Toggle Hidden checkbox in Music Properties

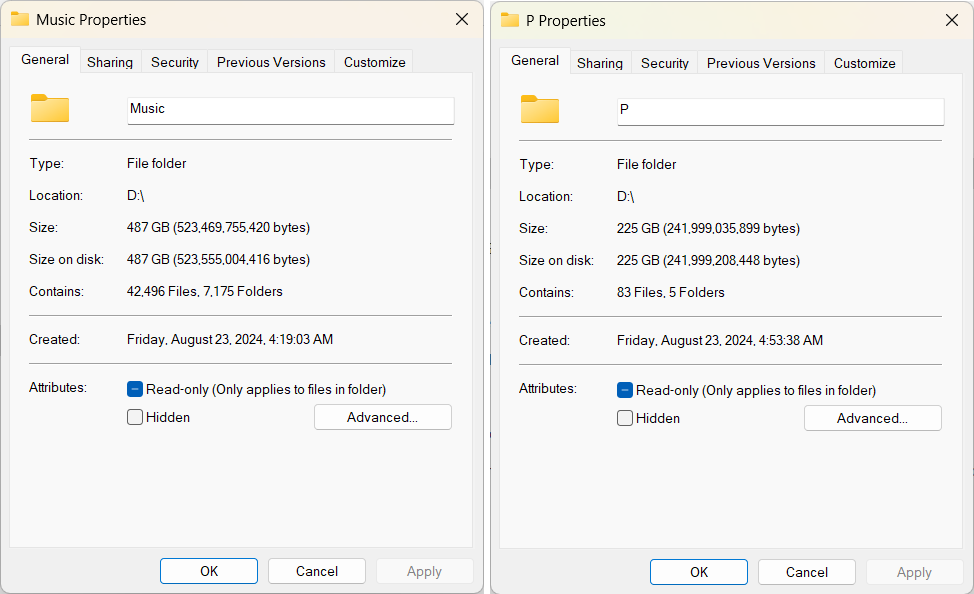coord(135,417)
